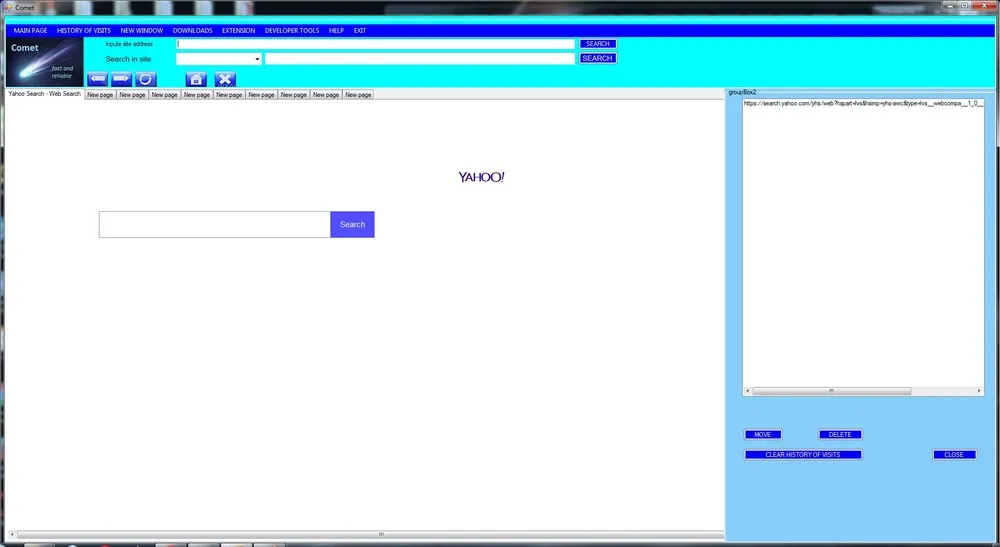
Task: Click the Delete button in history panel
Action: coord(840,435)
